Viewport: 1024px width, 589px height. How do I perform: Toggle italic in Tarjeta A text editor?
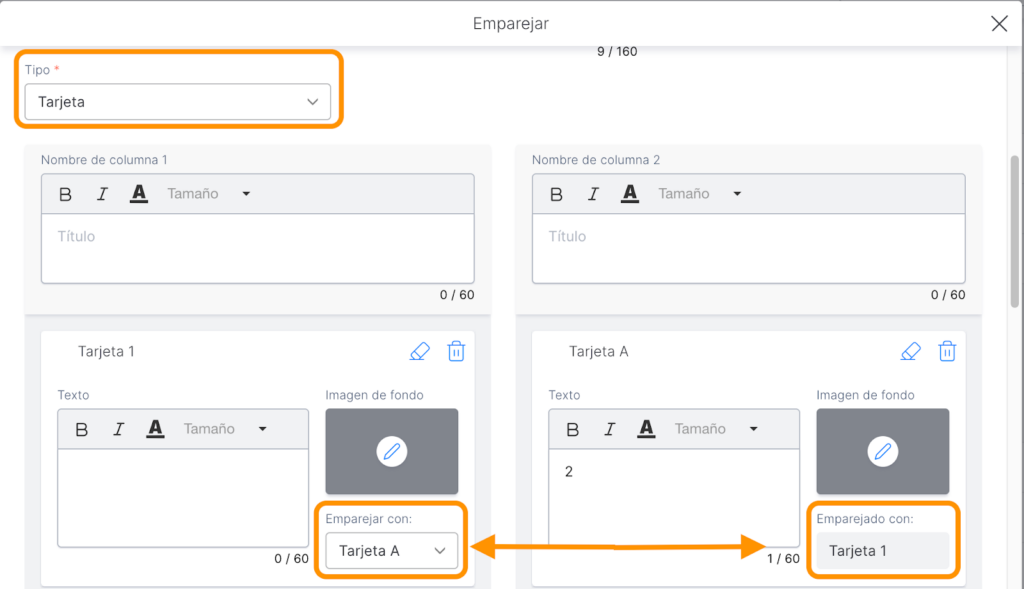pos(609,429)
